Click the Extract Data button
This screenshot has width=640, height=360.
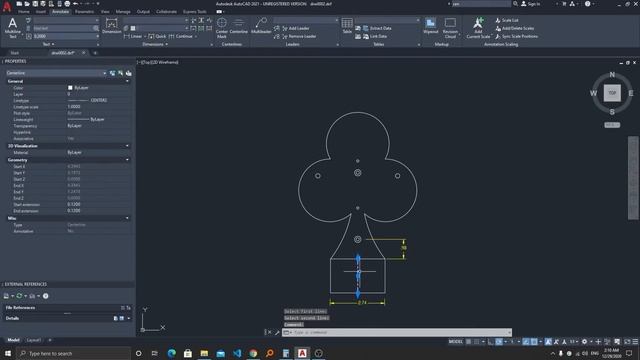pos(377,28)
